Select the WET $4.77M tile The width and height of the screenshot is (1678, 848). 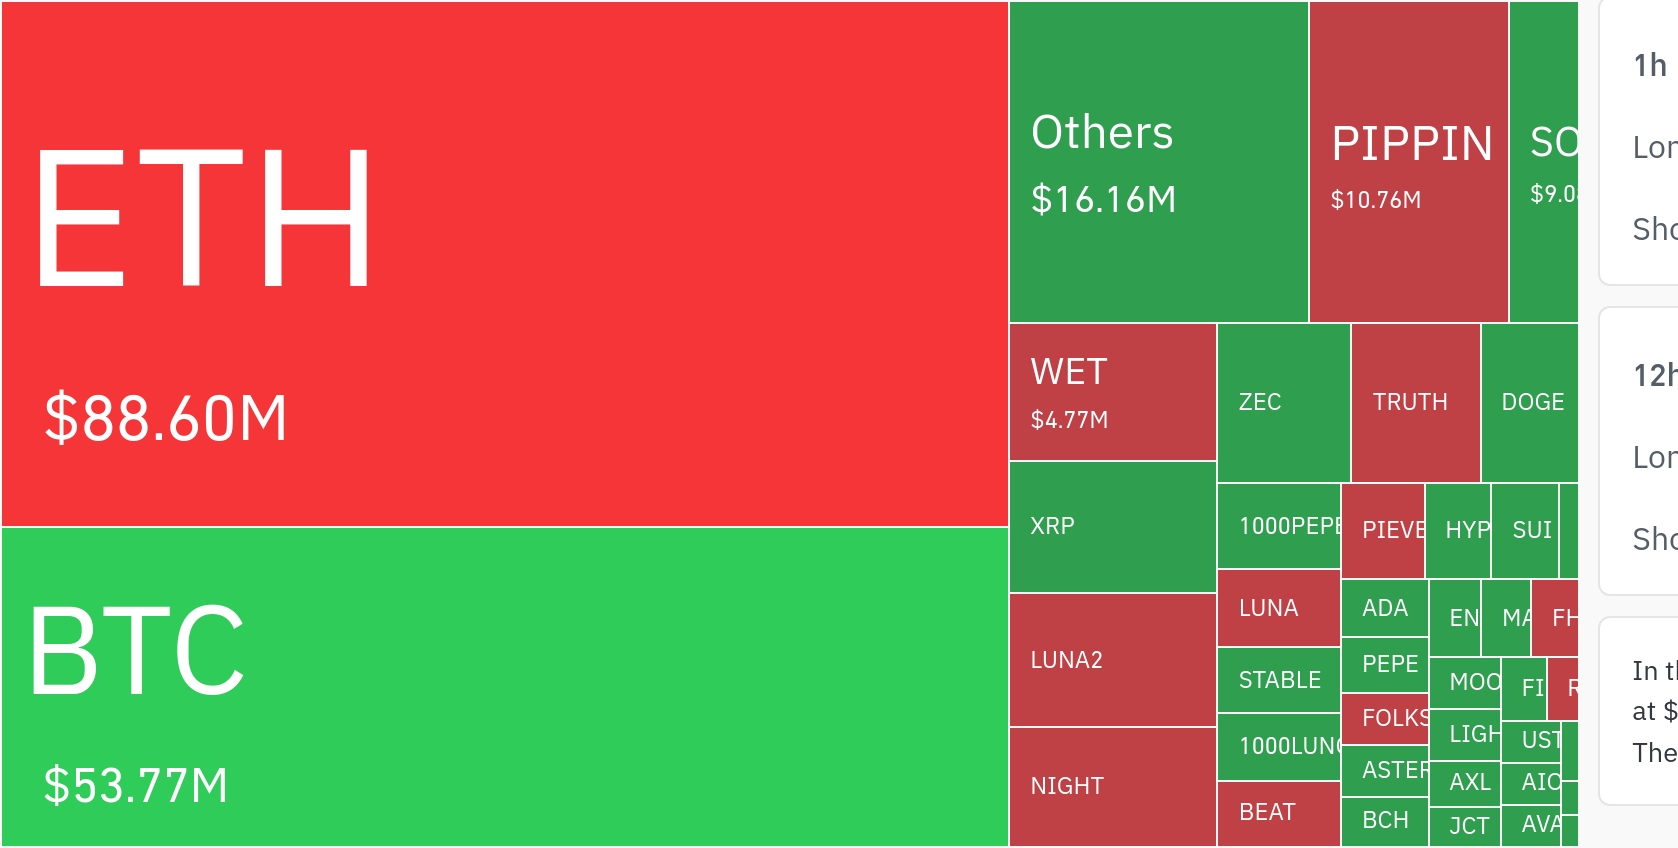[1112, 392]
